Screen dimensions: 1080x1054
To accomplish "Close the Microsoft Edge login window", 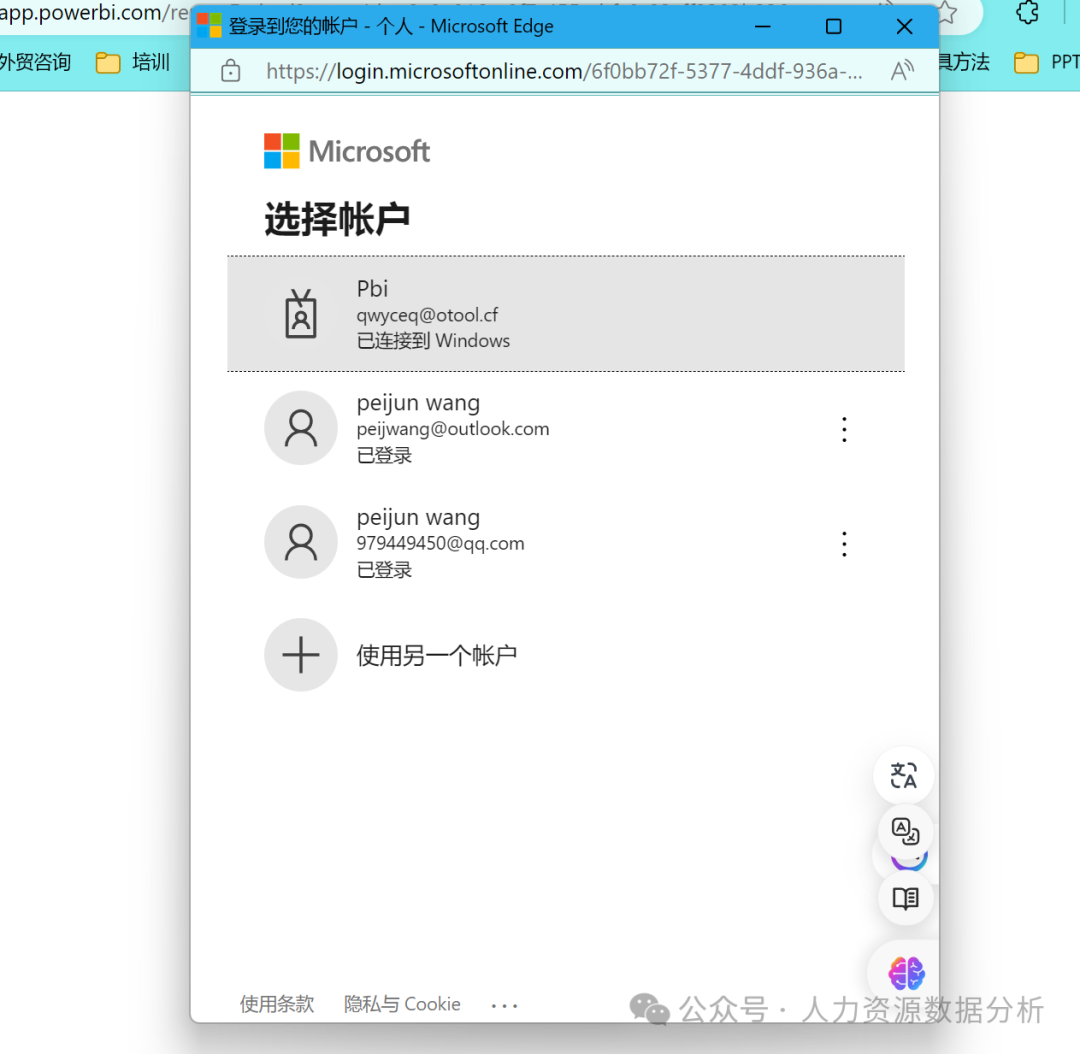I will coord(904,26).
